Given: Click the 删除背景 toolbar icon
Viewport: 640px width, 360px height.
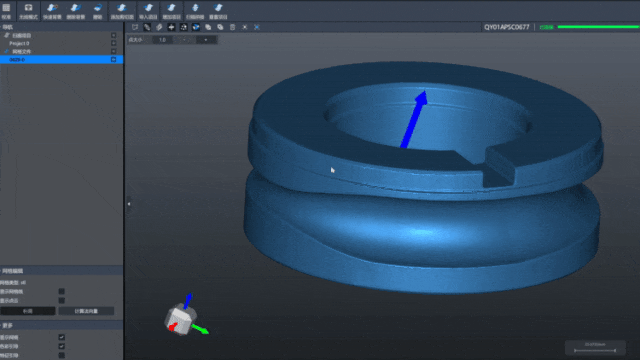Looking at the screenshot, I should [76, 11].
